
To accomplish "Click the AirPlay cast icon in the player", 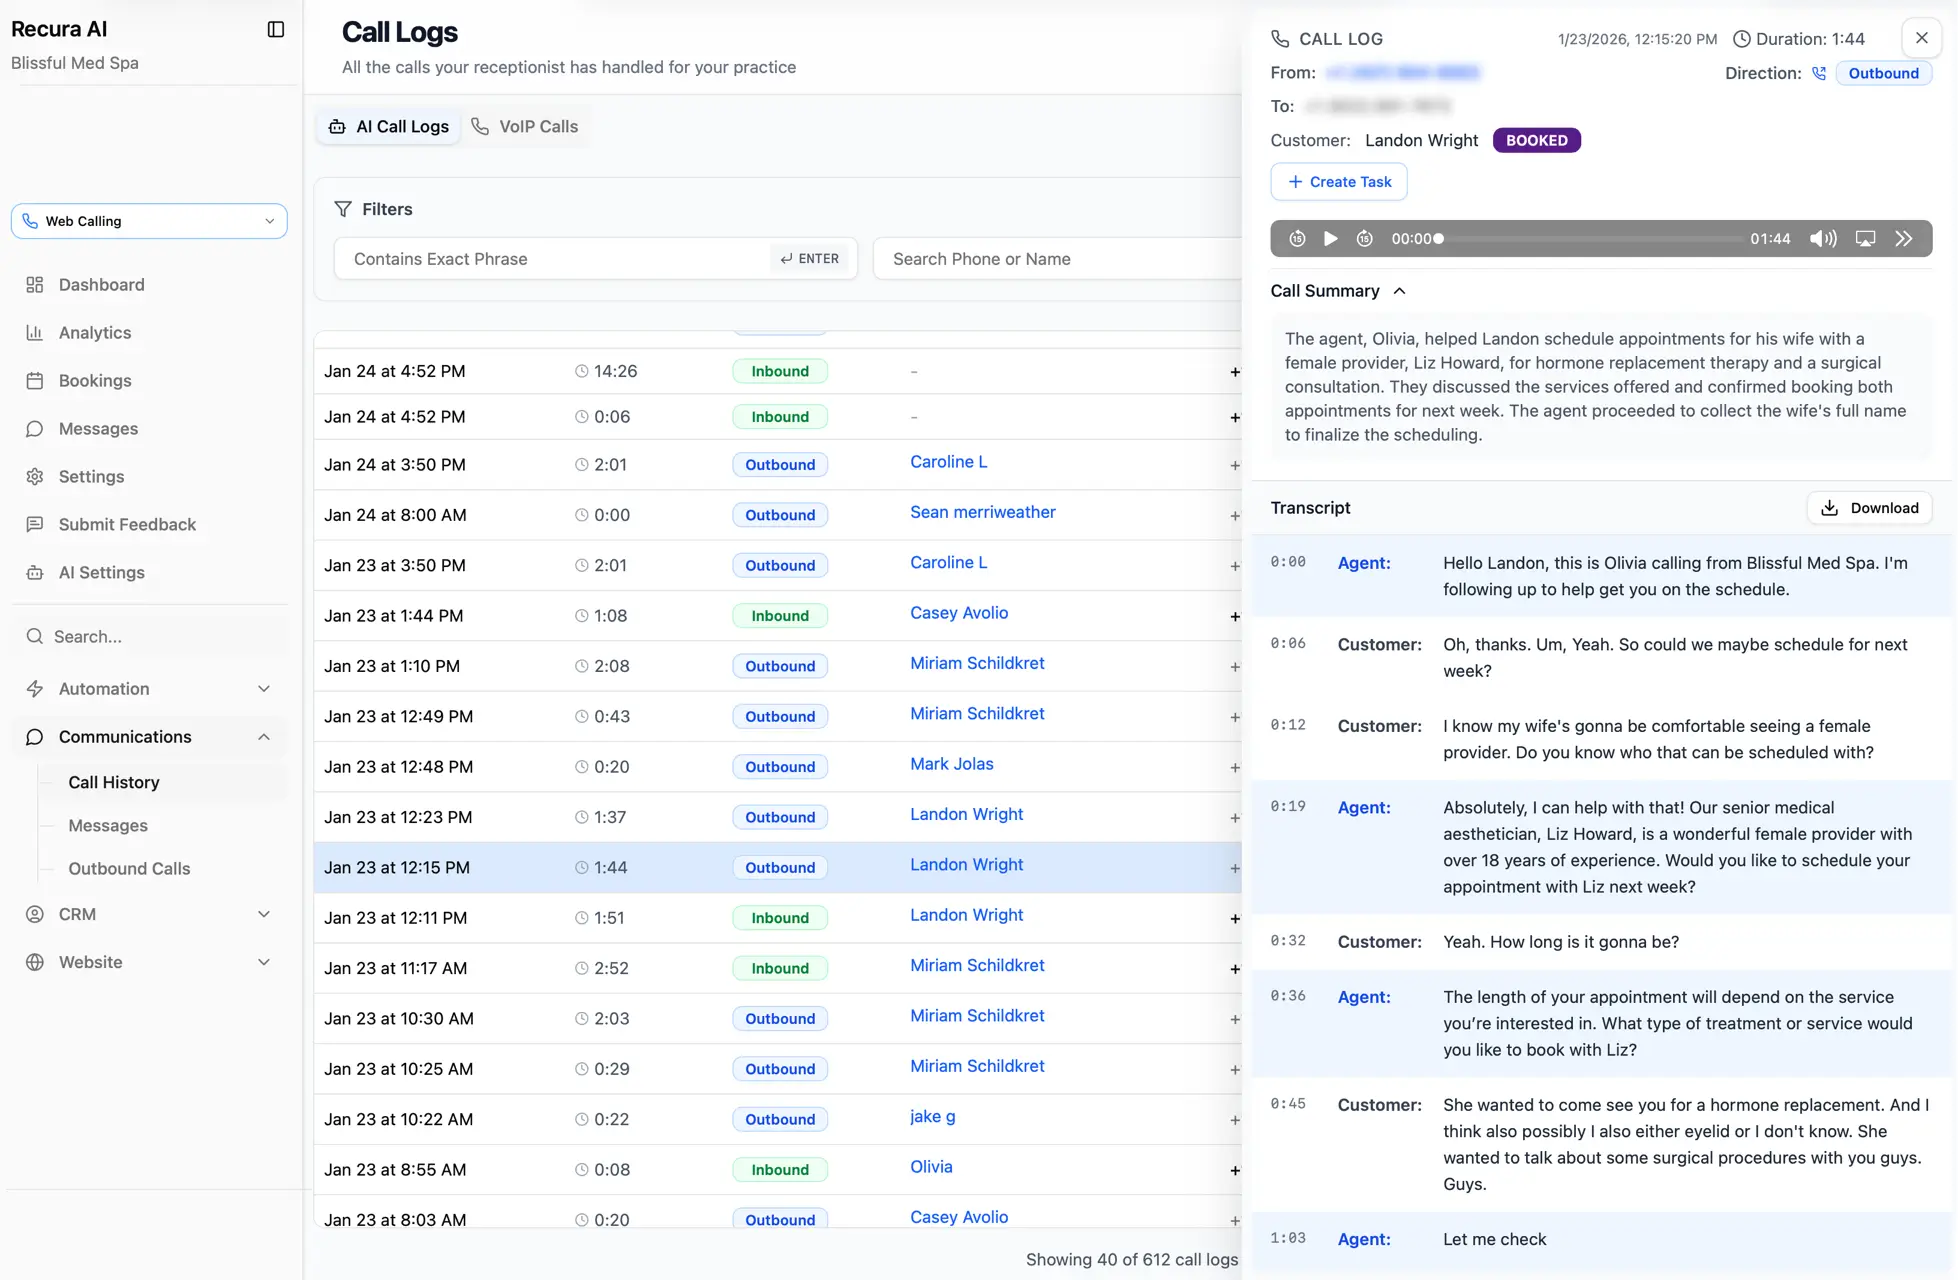I will 1865,239.
